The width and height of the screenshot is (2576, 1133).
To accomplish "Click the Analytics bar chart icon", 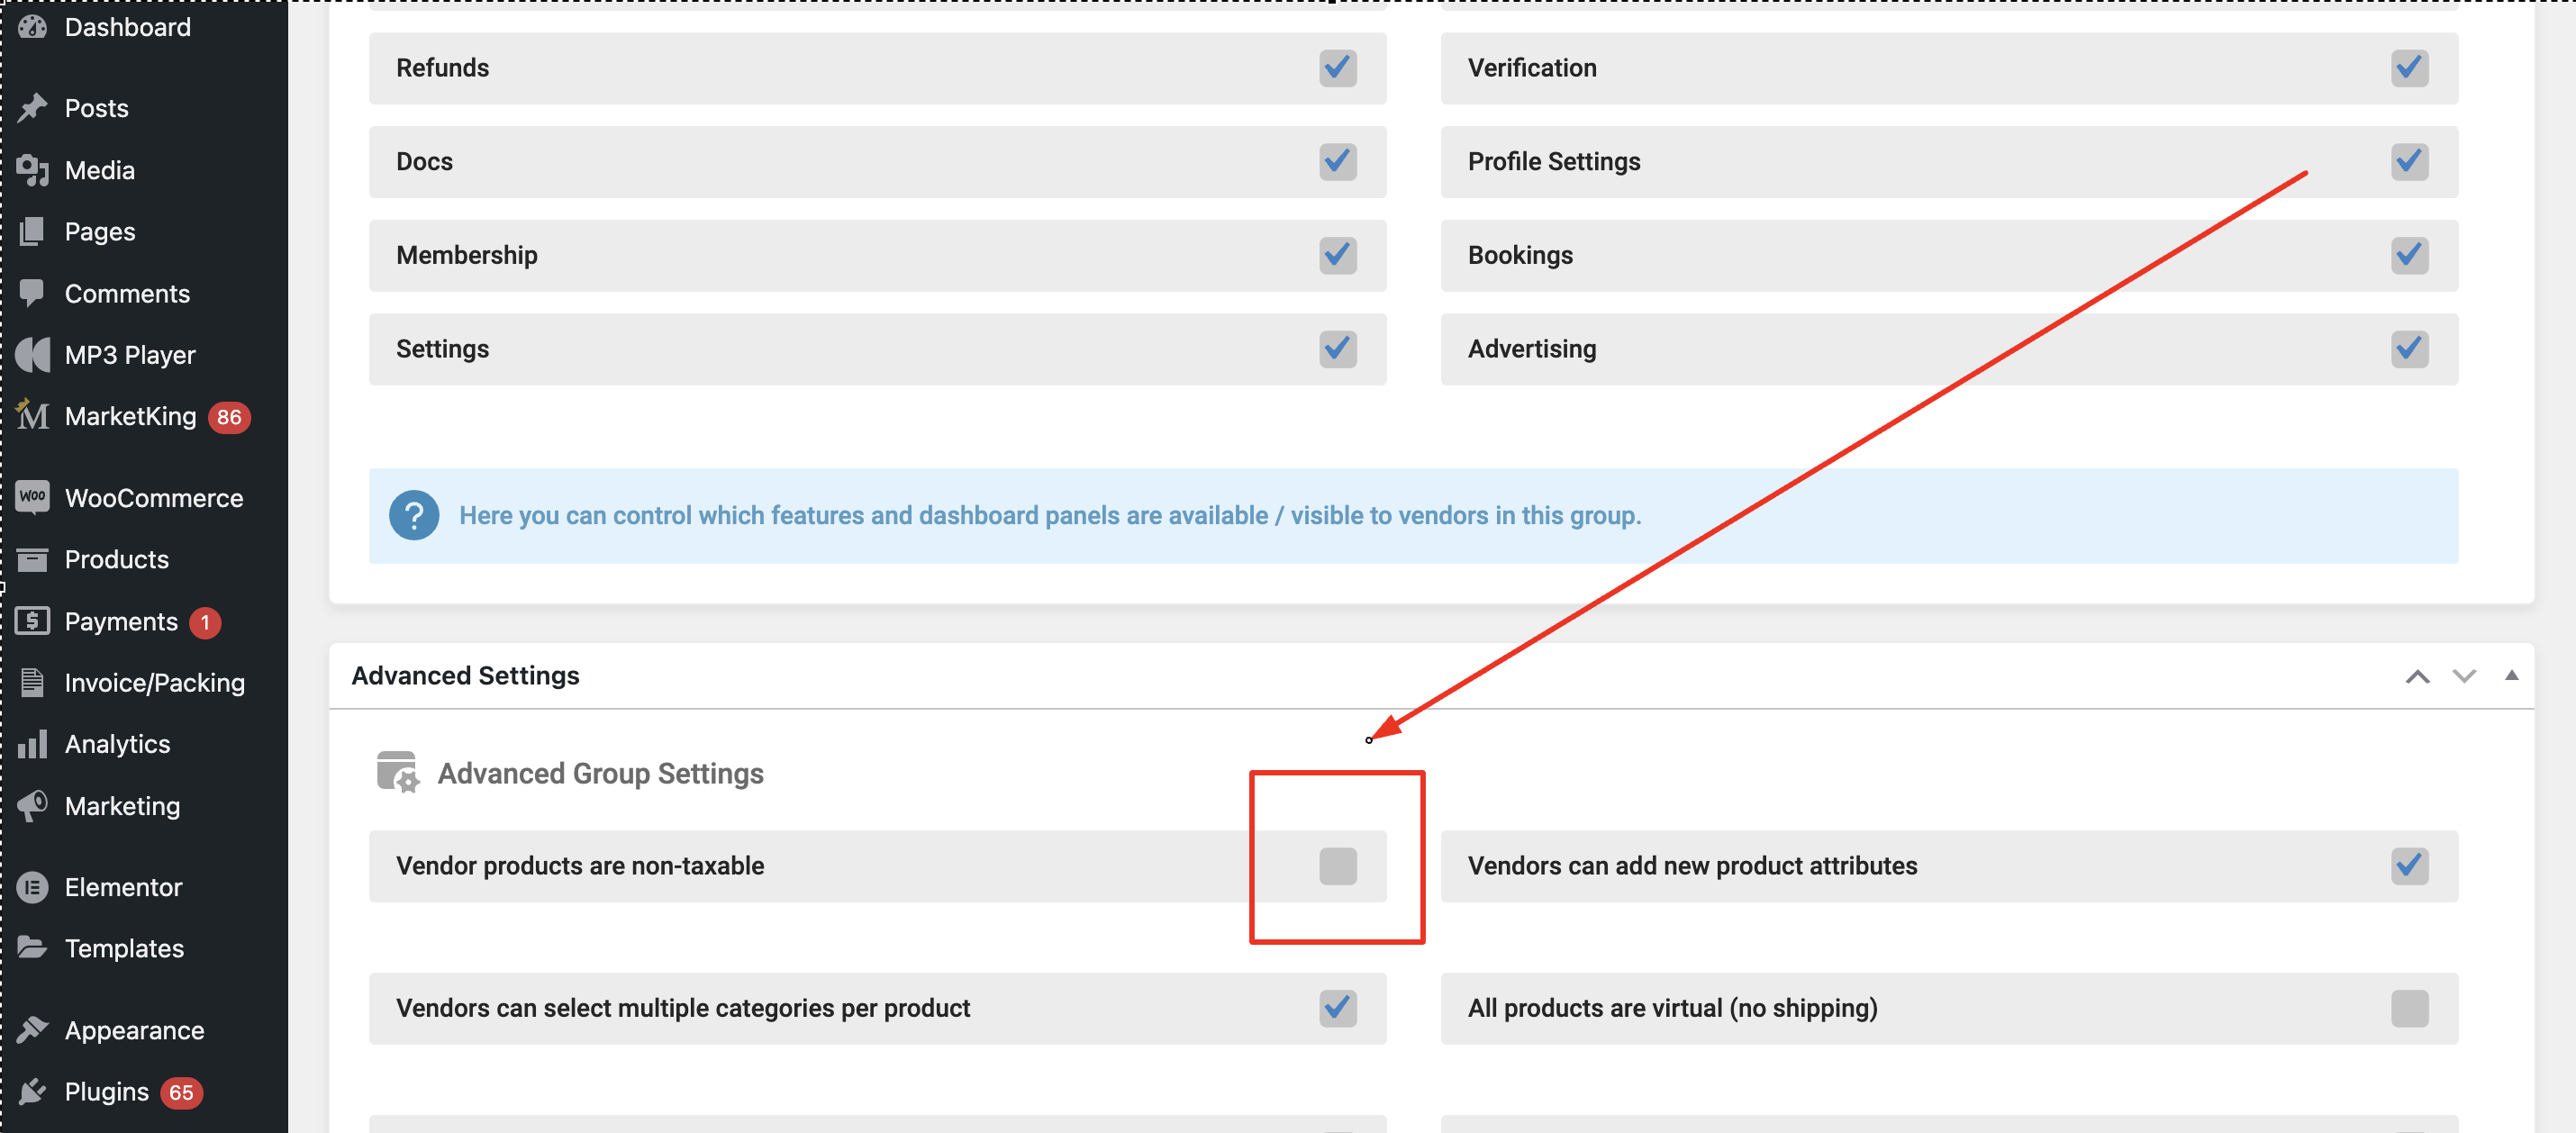I will 32,744.
